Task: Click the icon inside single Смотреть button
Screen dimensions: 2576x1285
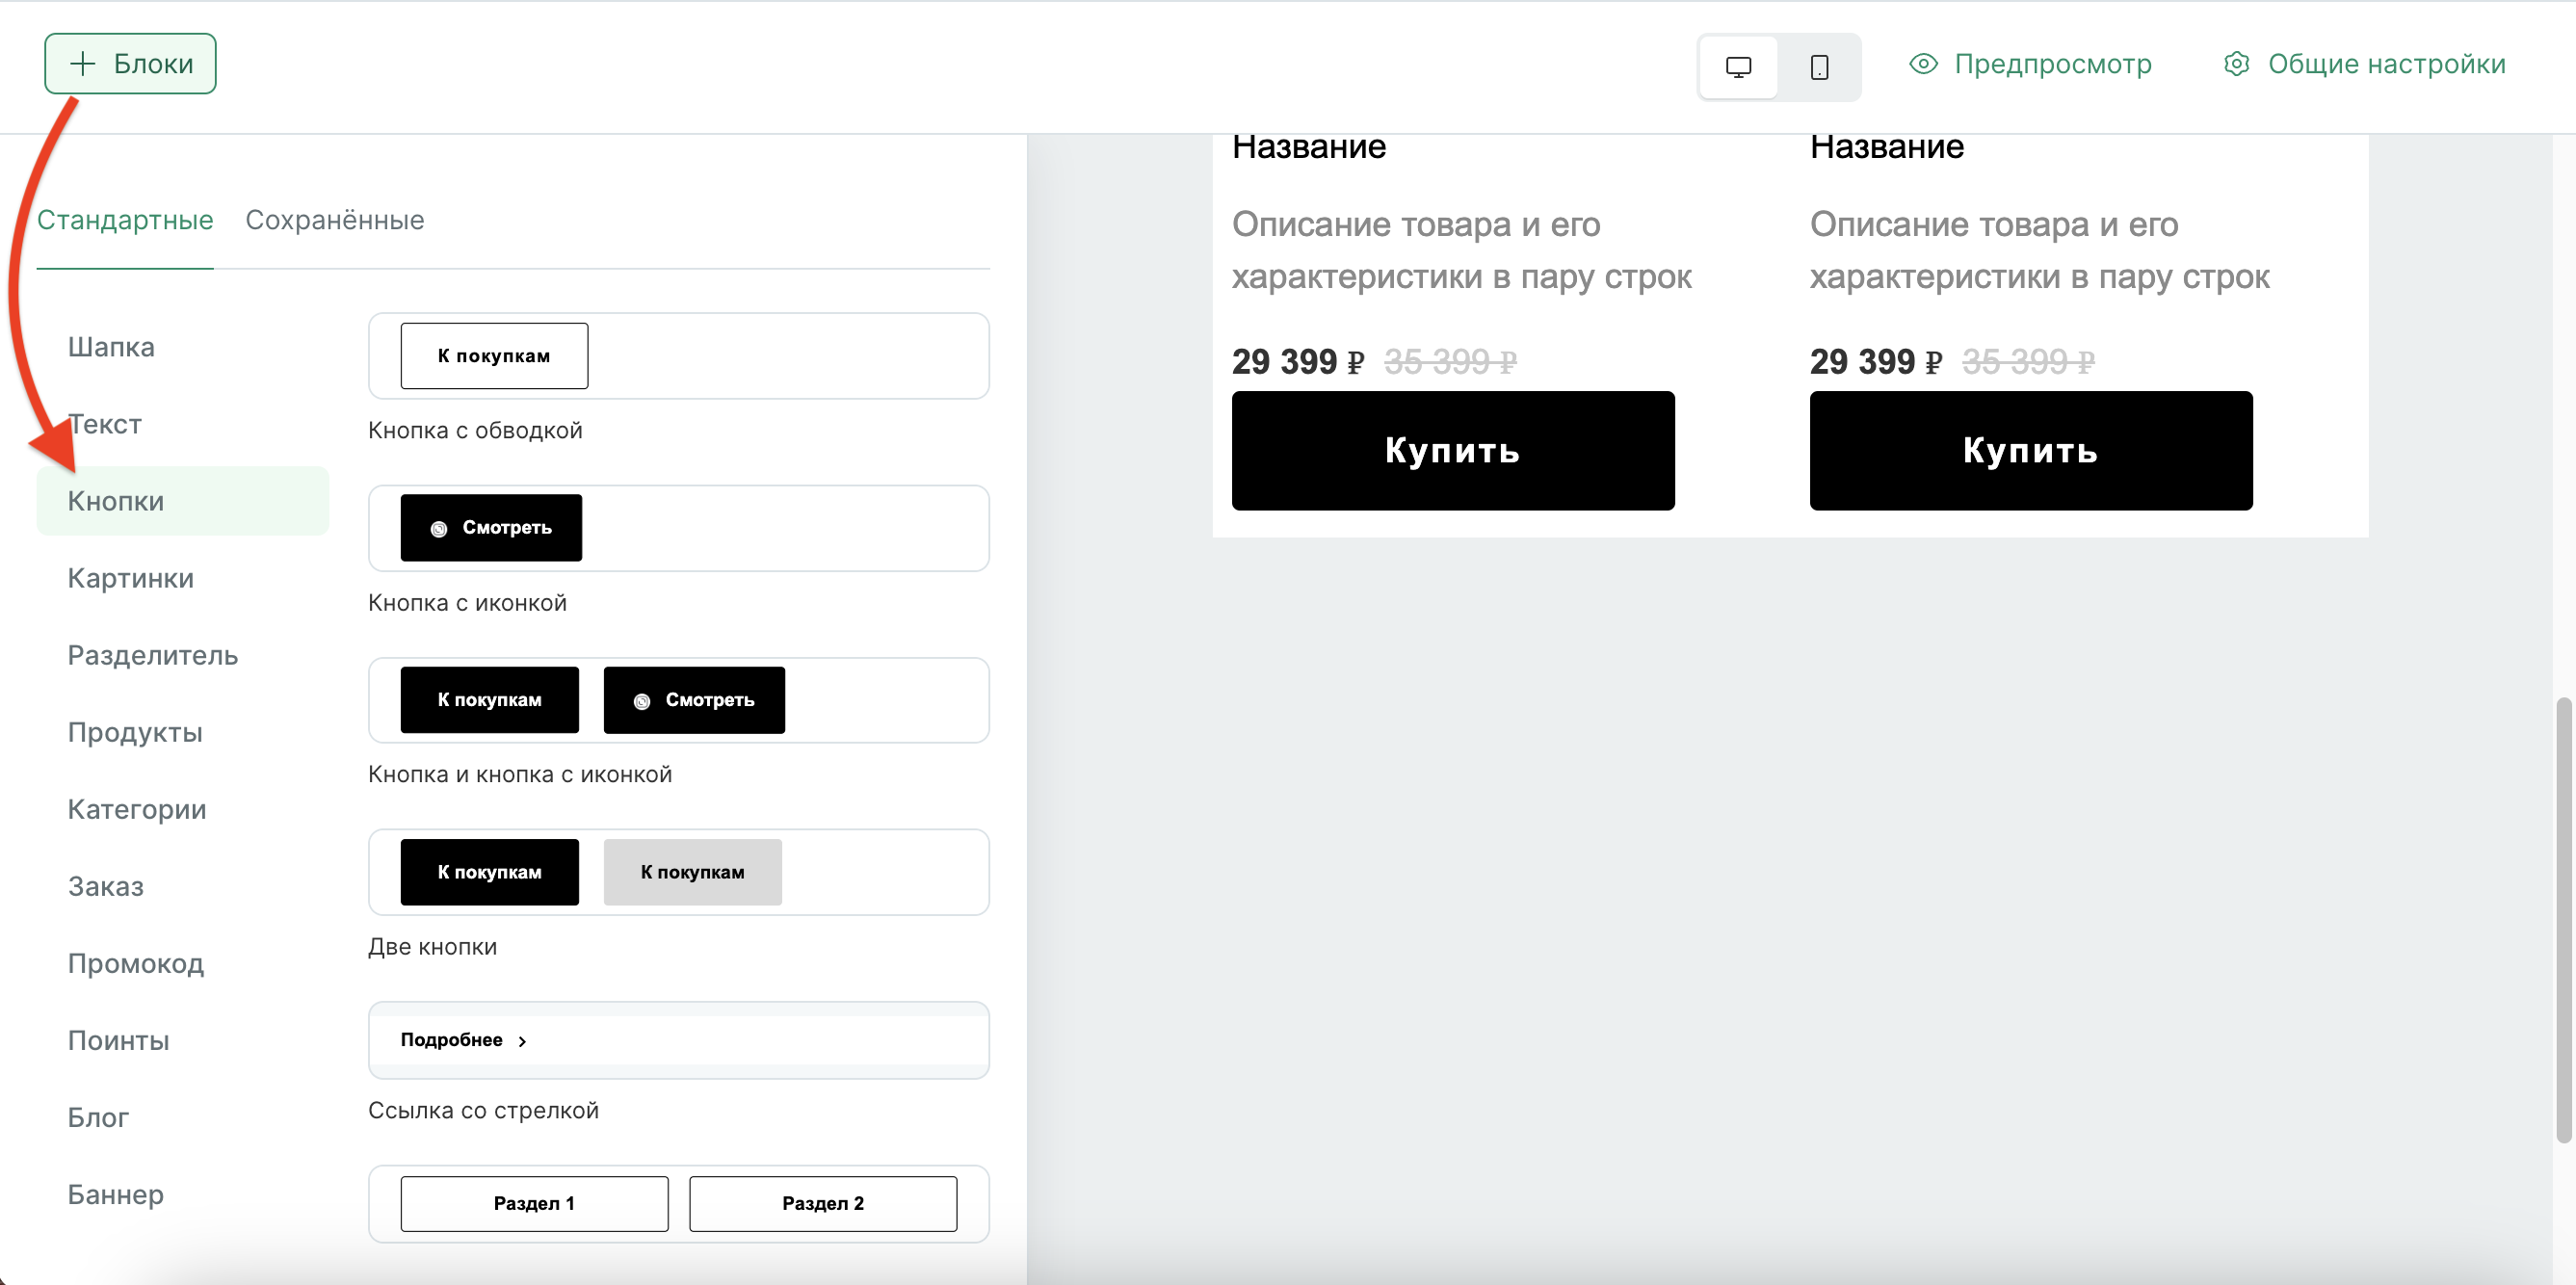Action: (x=438, y=529)
